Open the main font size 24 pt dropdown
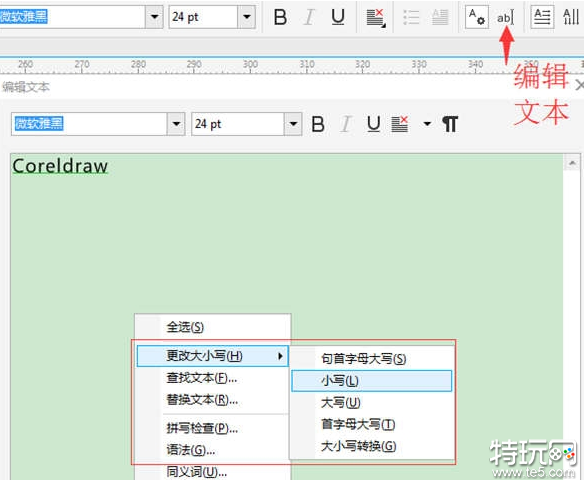Screen dimensions: 584x484 [247, 17]
